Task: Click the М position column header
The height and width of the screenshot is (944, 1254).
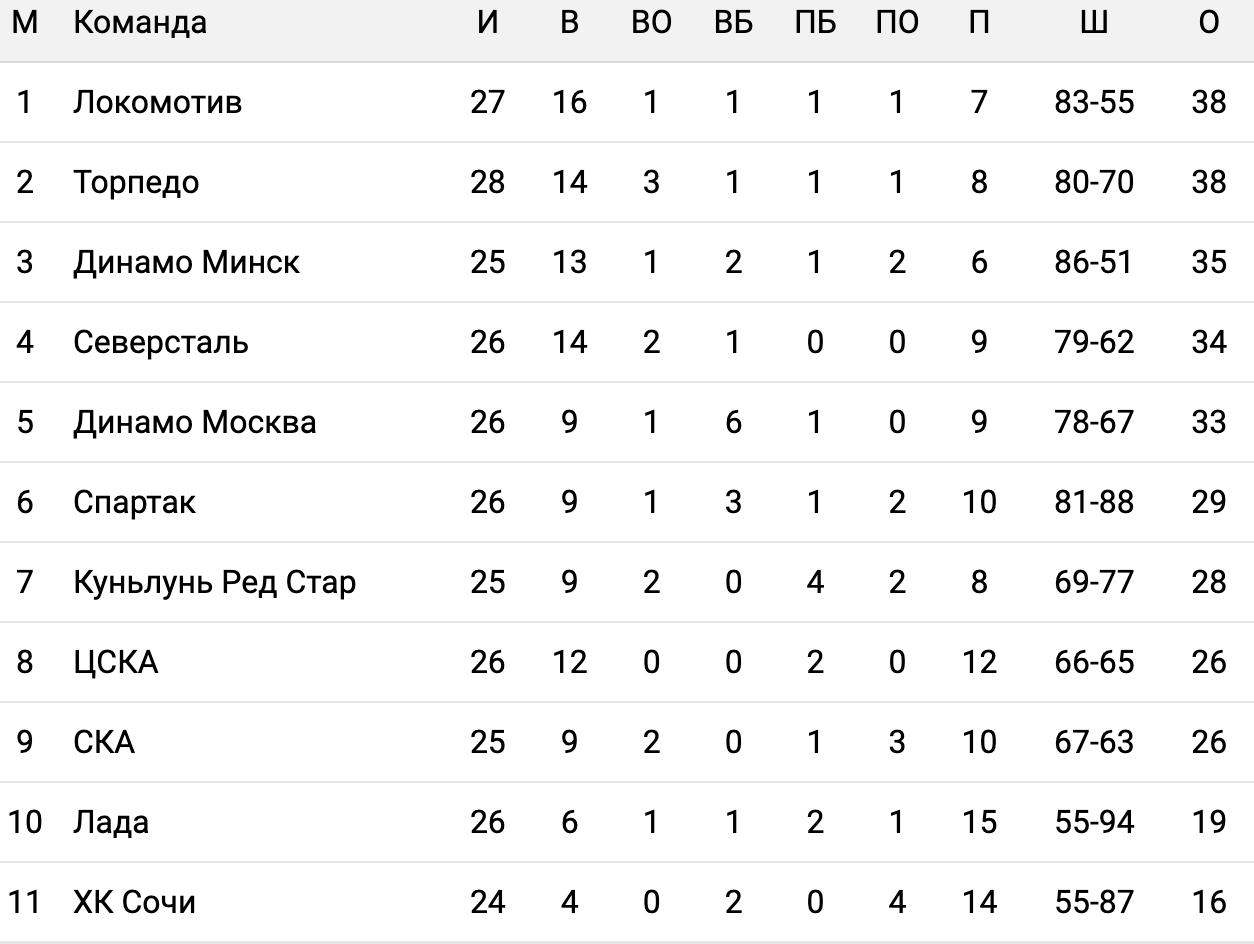Action: [x=25, y=22]
